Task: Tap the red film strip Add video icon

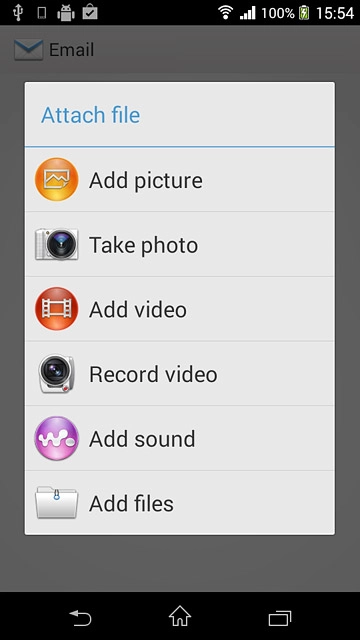Action: pyautogui.click(x=56, y=309)
